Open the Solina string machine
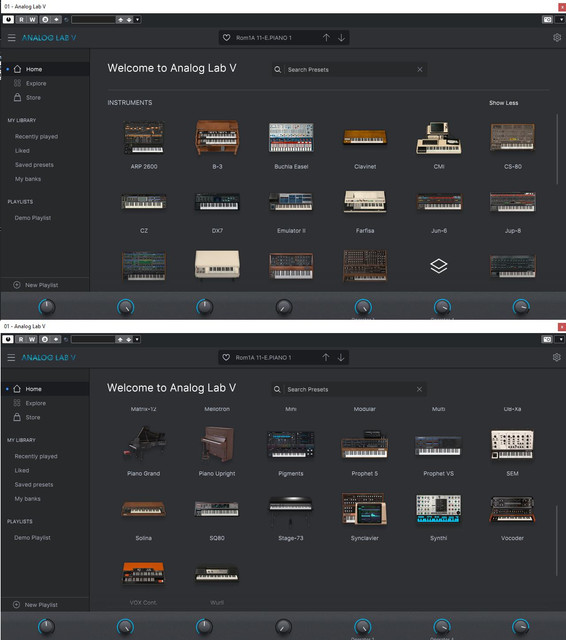The image size is (566, 640). [x=144, y=509]
